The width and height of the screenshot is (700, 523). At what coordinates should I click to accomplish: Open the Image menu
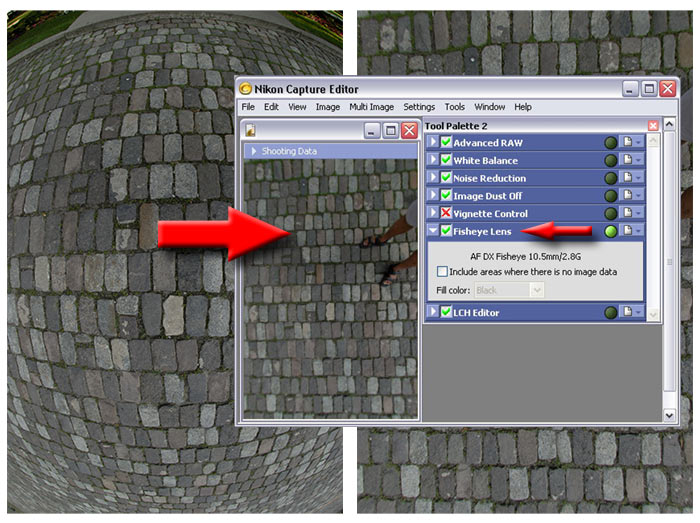(328, 107)
